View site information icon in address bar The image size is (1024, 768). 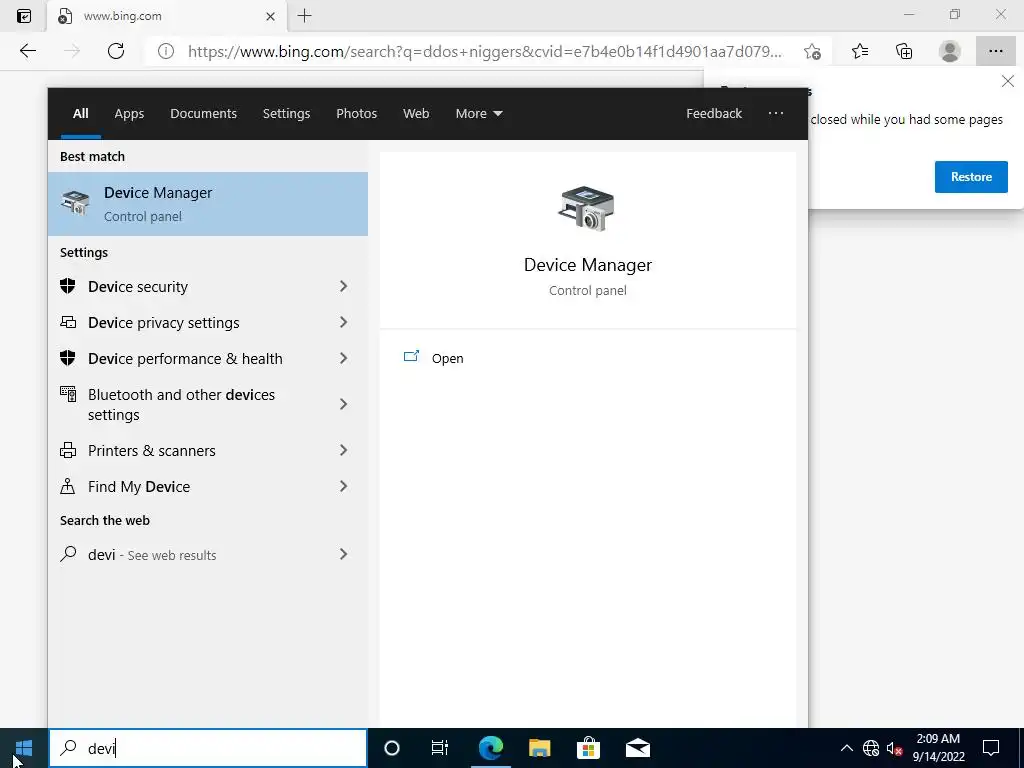[x=166, y=51]
